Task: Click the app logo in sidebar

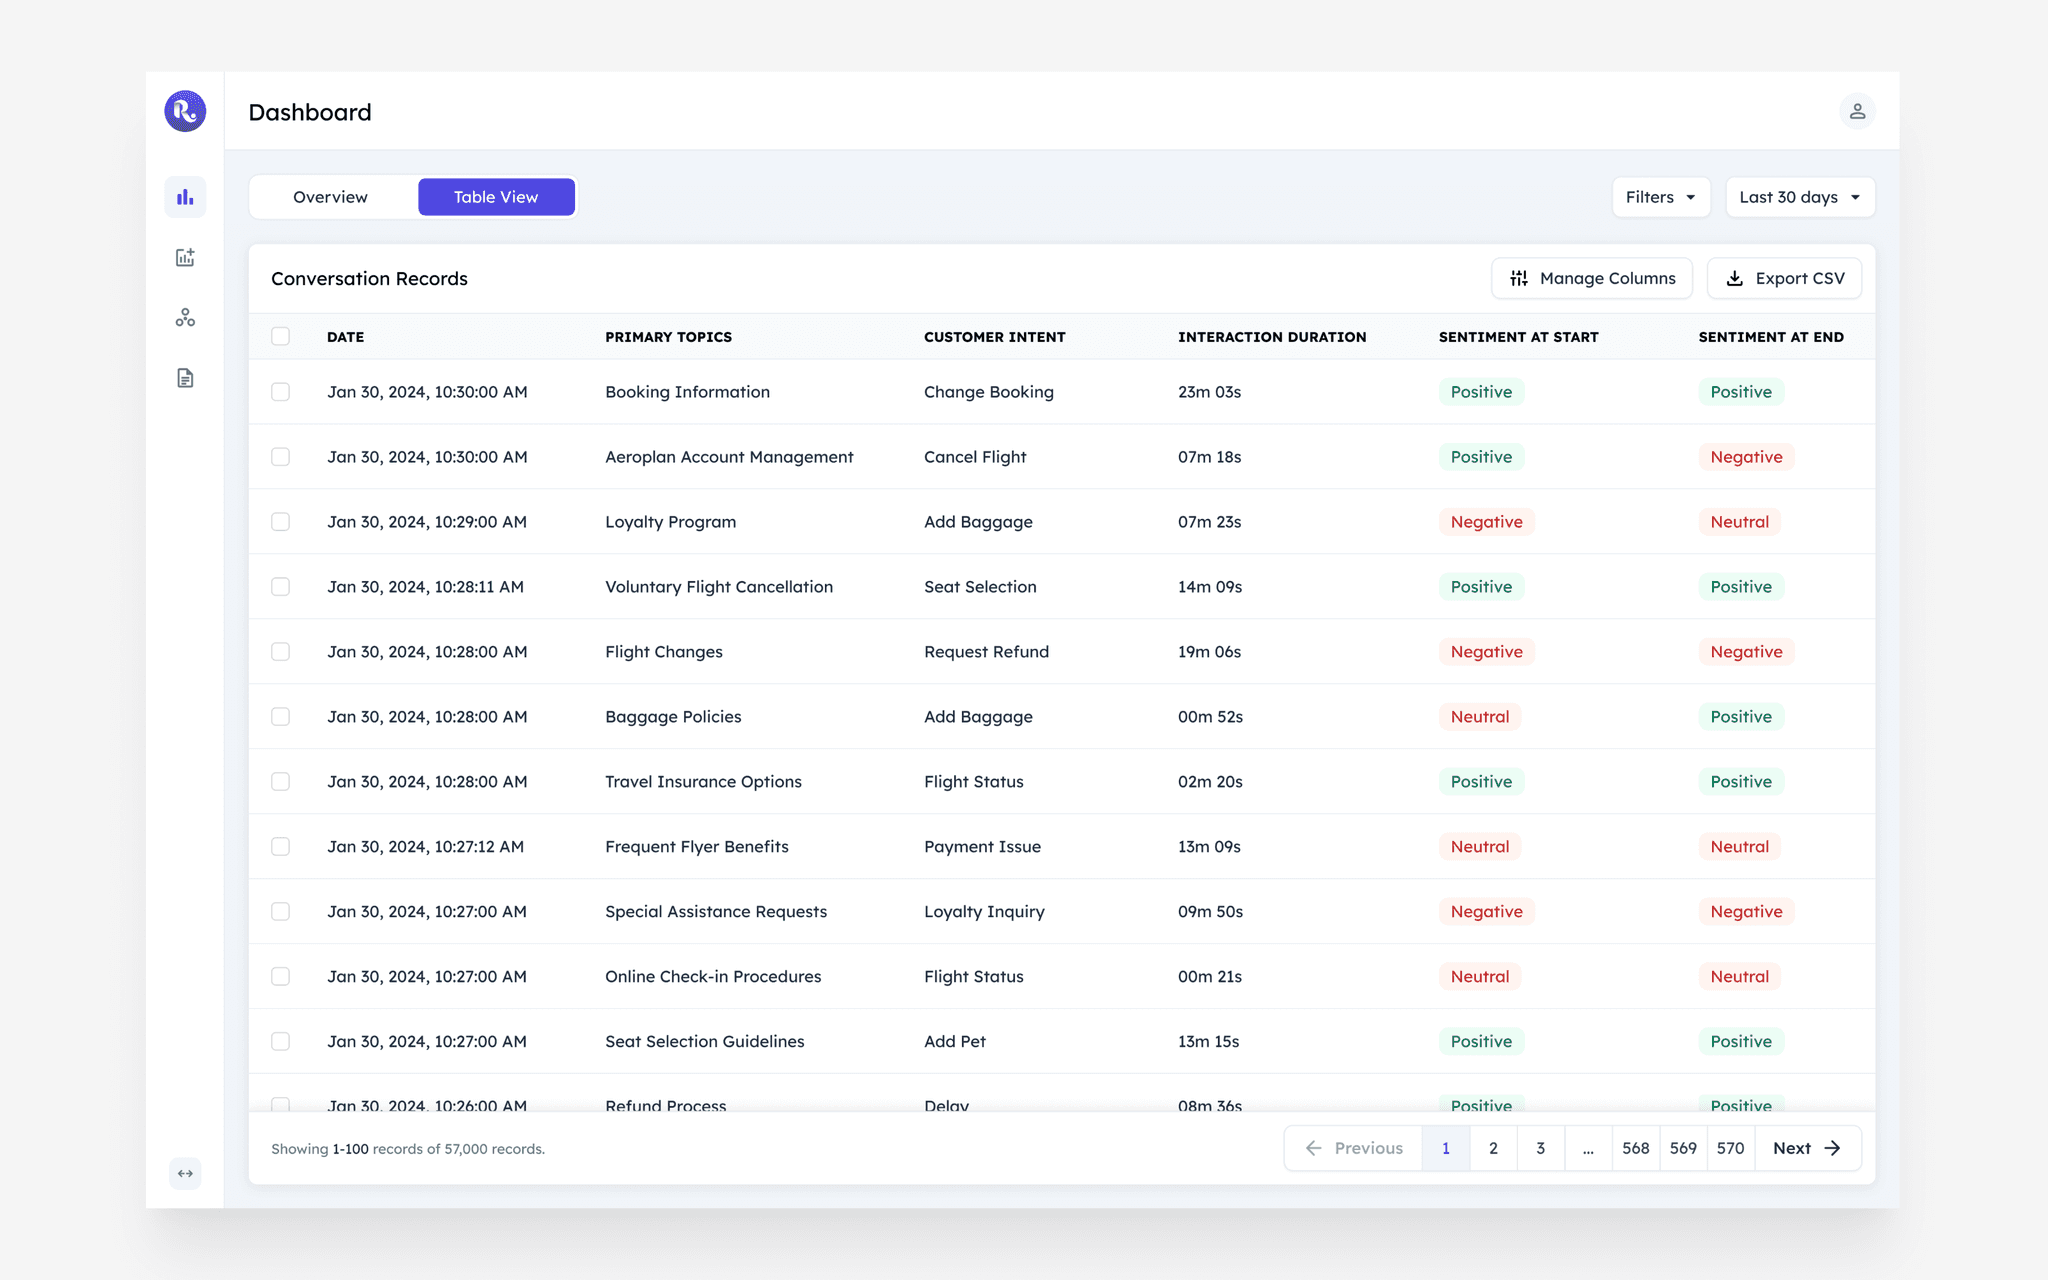Action: click(185, 111)
